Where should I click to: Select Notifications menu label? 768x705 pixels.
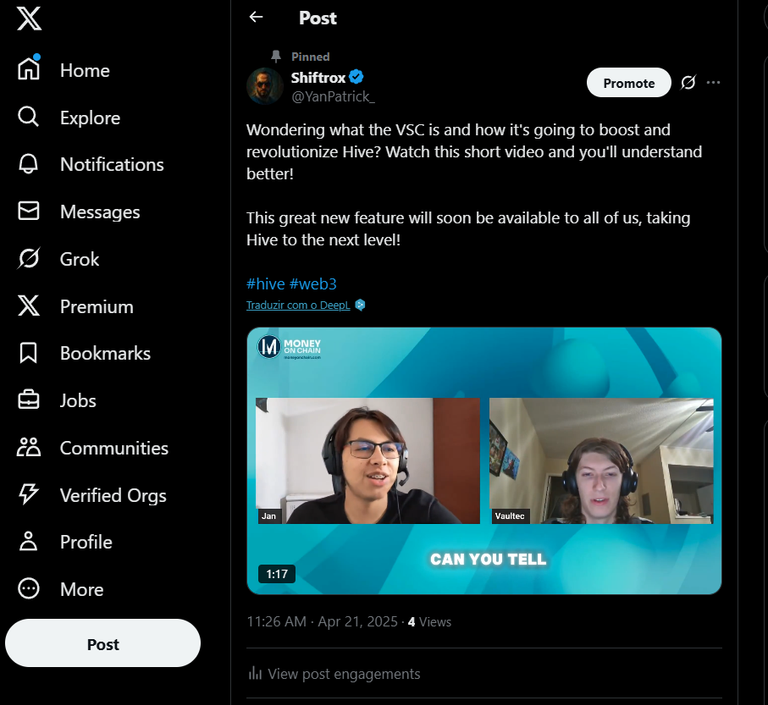click(x=112, y=165)
